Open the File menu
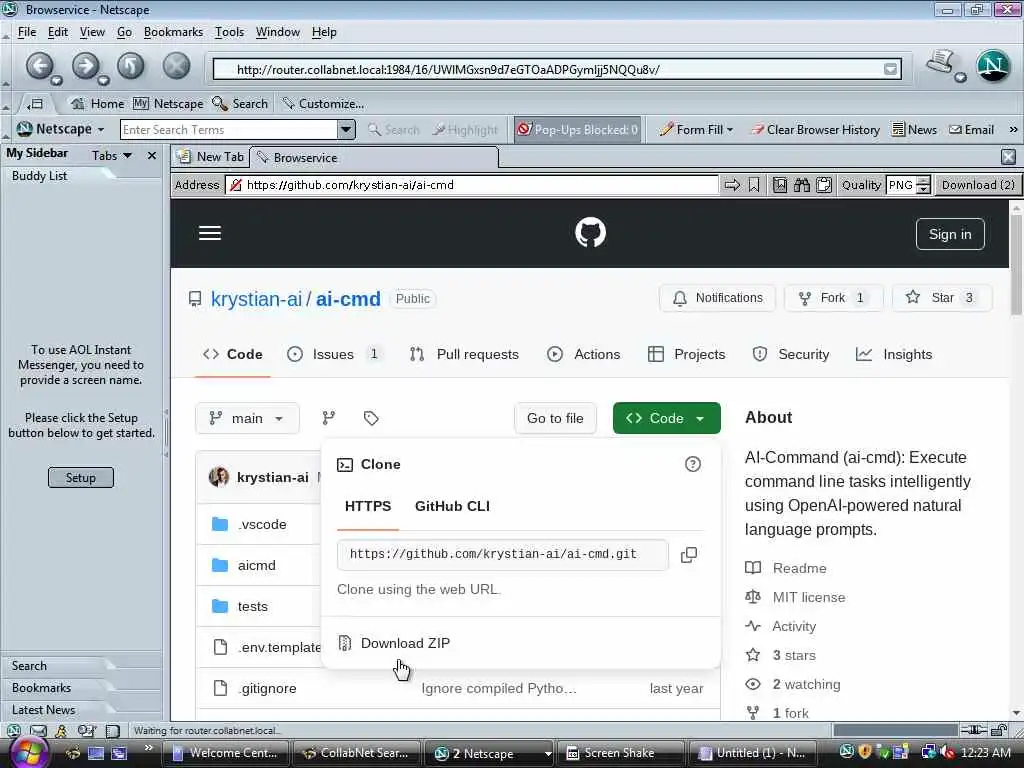 point(27,32)
